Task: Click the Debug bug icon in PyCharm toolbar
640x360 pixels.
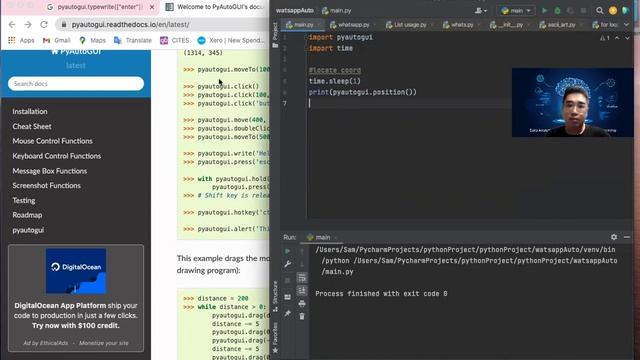Action: (557, 11)
